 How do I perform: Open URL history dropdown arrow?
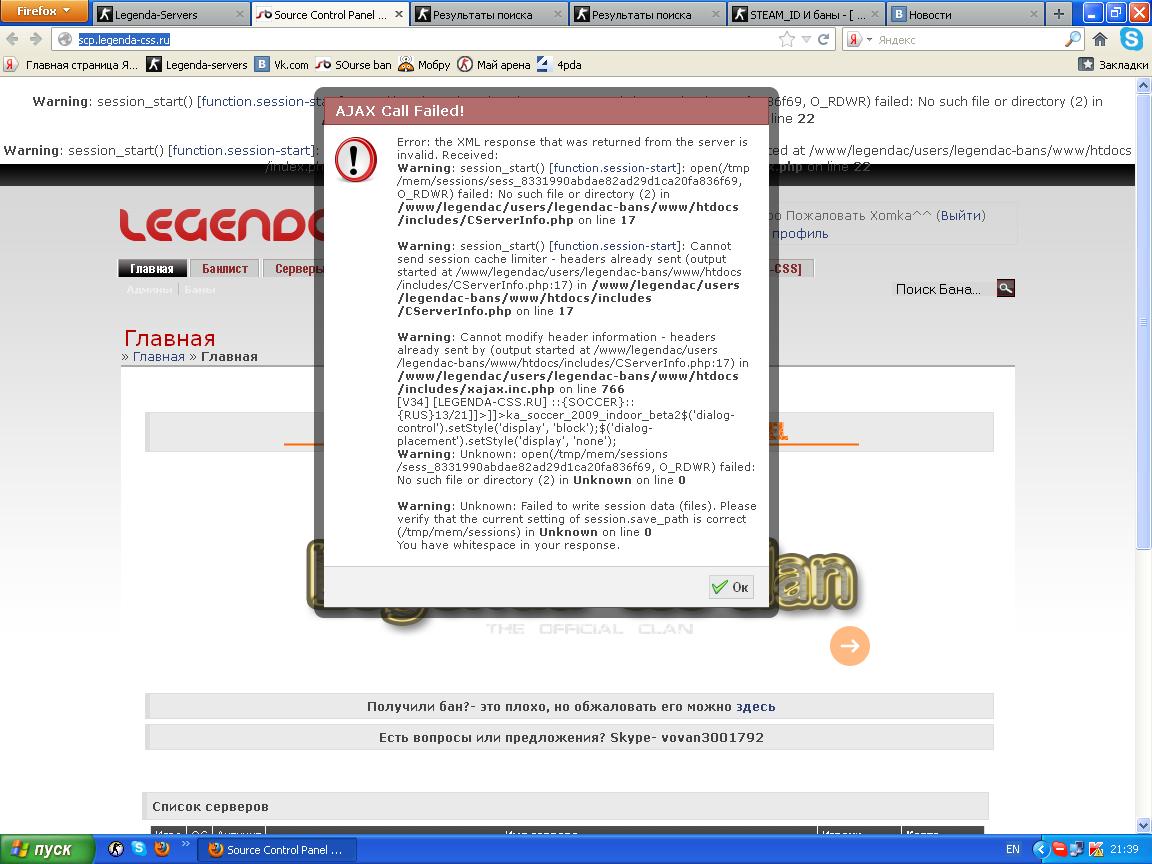[806, 40]
